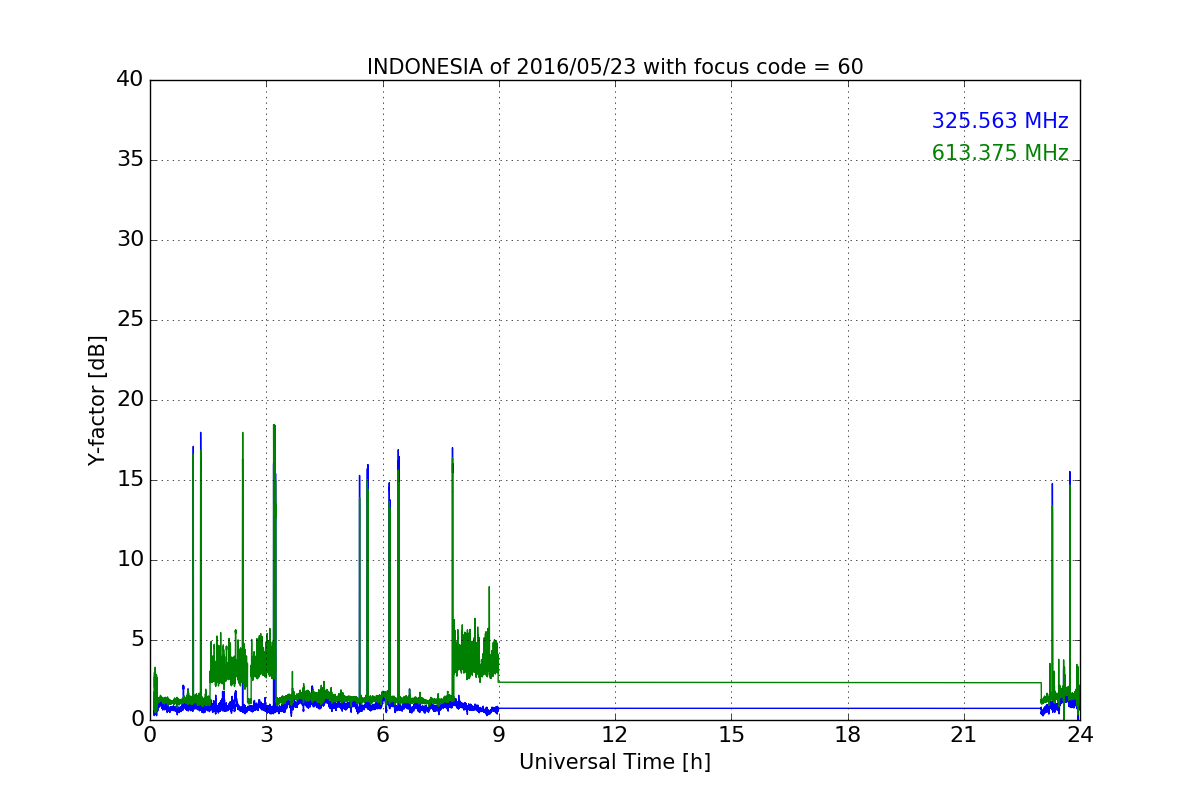The width and height of the screenshot is (1200, 800).
Task: Click the y-axis tick label 35
Action: (129, 160)
